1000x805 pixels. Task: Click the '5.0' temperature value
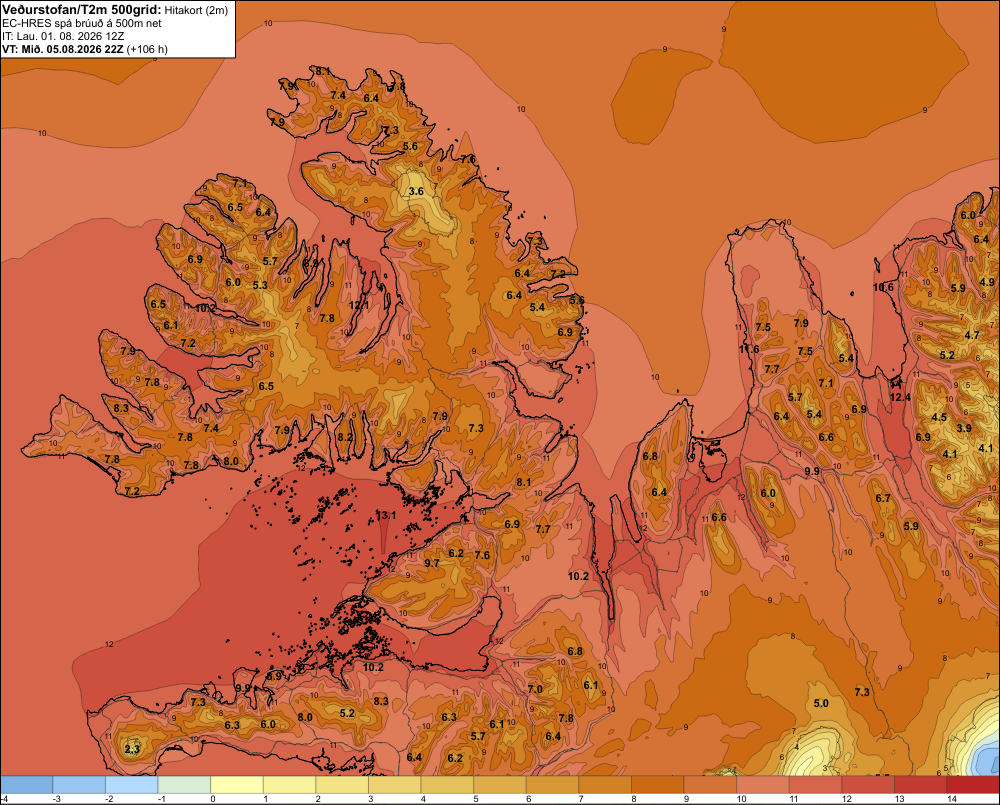(821, 704)
